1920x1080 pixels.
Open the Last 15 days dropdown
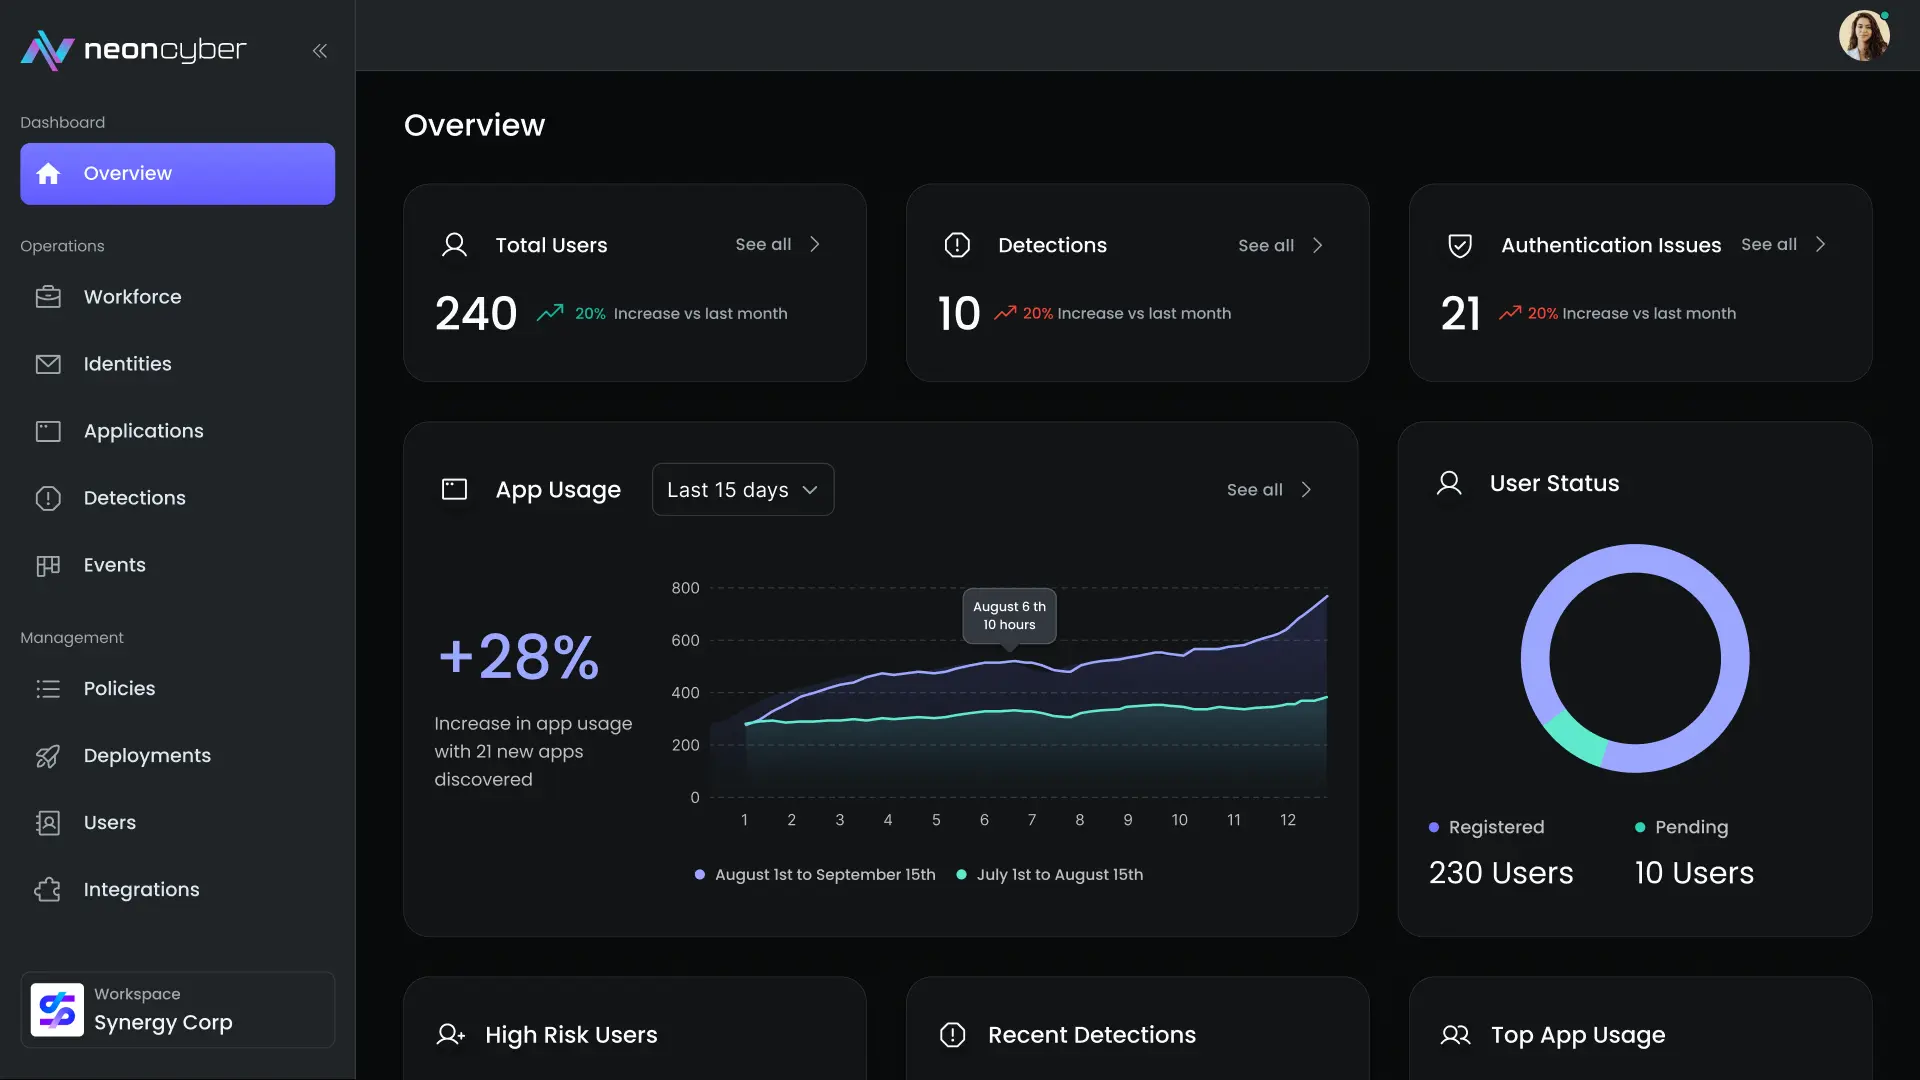pyautogui.click(x=742, y=490)
